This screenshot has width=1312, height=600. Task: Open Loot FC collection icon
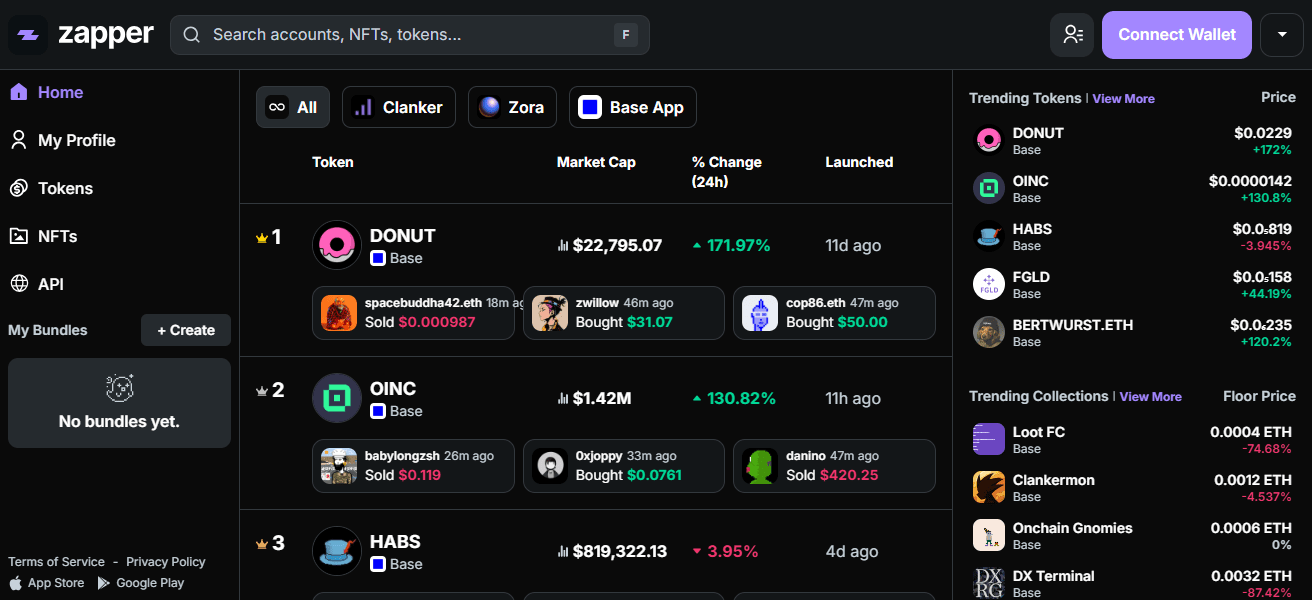989,439
